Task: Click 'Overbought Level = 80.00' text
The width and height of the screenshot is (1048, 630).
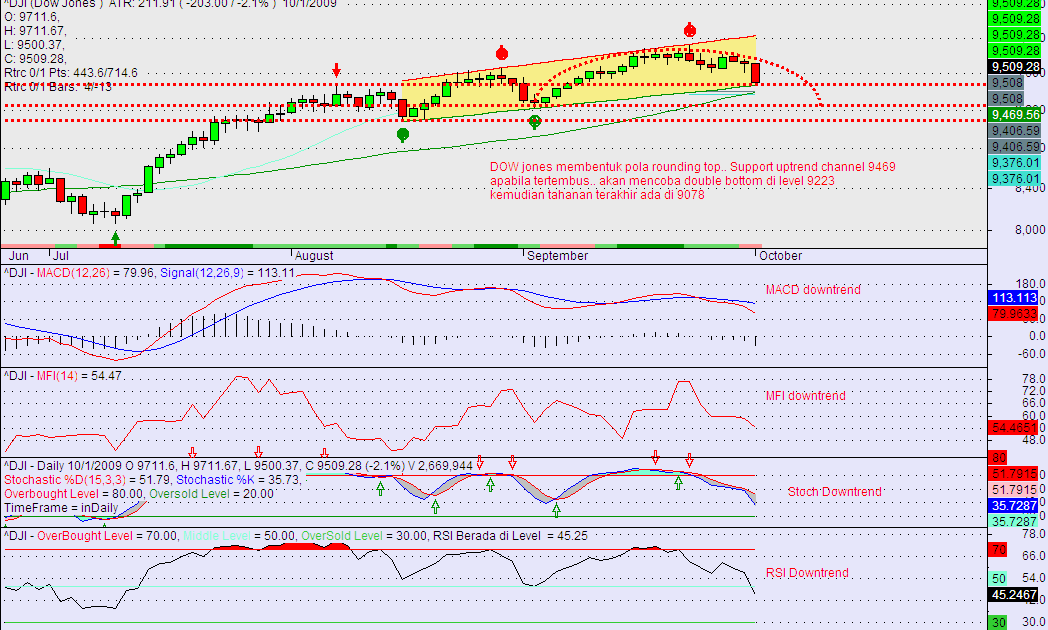Action: click(x=73, y=494)
